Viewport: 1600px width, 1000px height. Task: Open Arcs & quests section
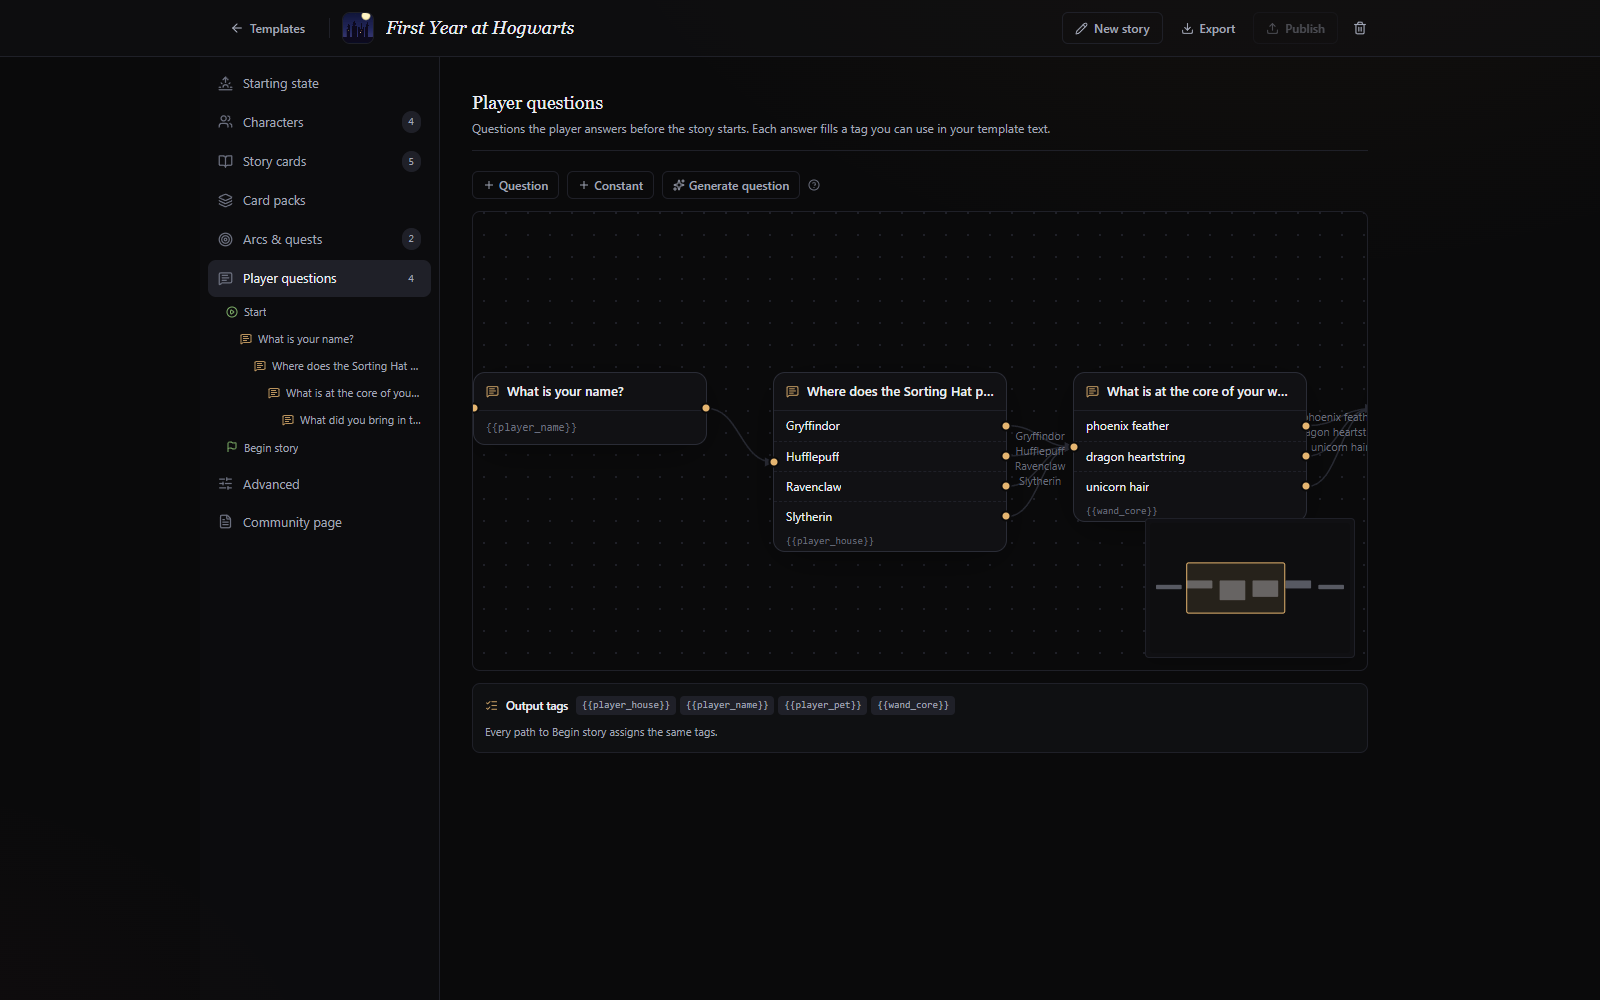[x=319, y=239]
